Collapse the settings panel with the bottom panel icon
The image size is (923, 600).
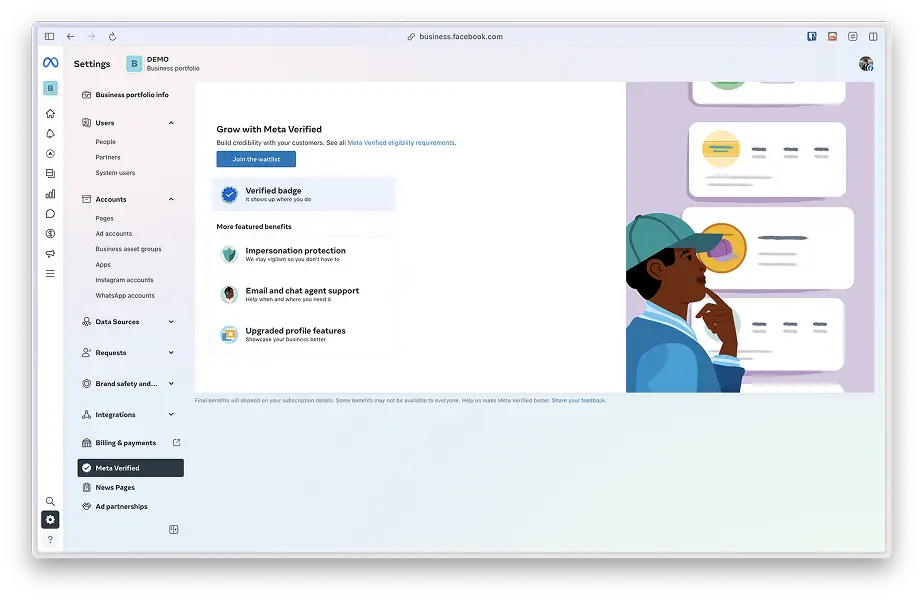tap(174, 529)
